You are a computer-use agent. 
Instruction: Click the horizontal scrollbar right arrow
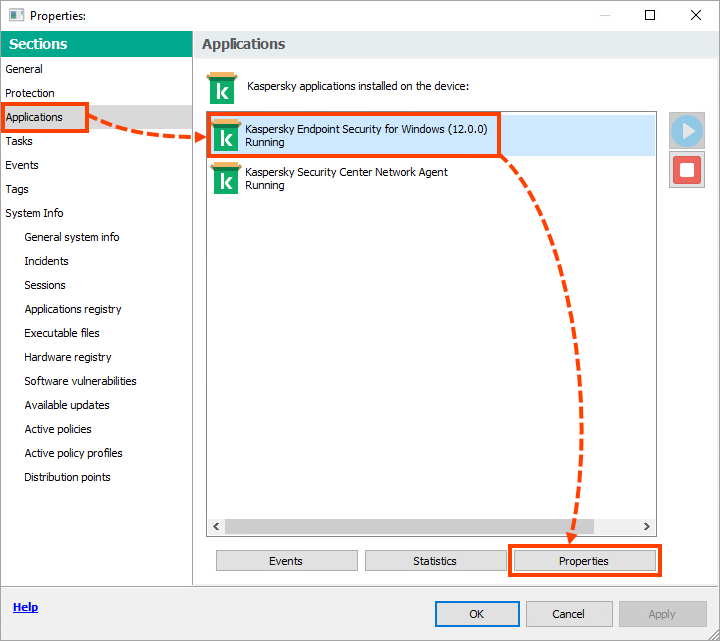click(647, 527)
